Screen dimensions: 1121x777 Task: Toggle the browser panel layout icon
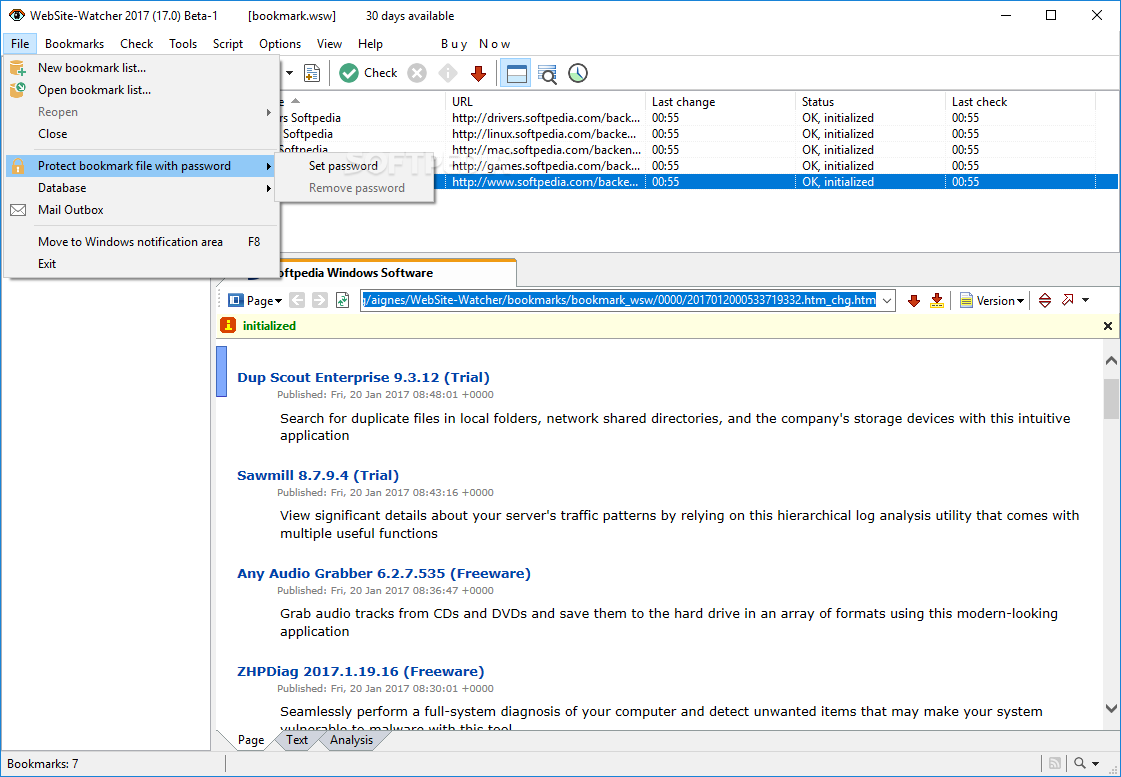pos(515,73)
